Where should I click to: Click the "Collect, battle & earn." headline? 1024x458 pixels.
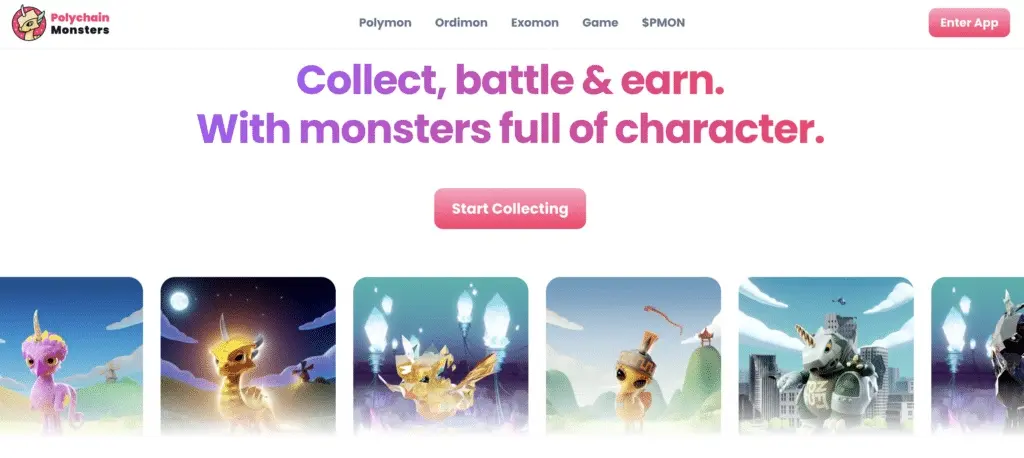pyautogui.click(x=510, y=80)
